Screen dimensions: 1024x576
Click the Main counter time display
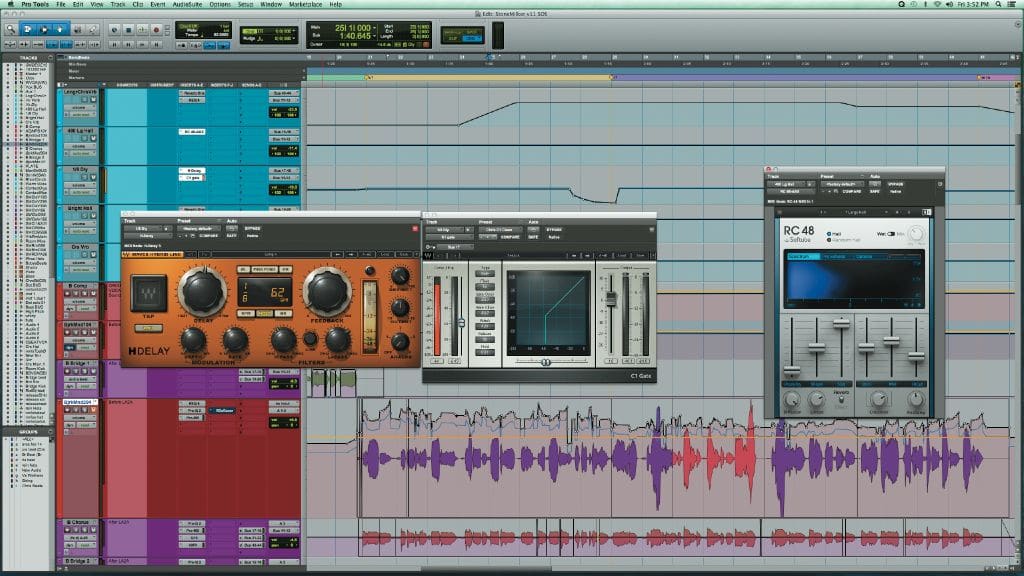(x=352, y=28)
